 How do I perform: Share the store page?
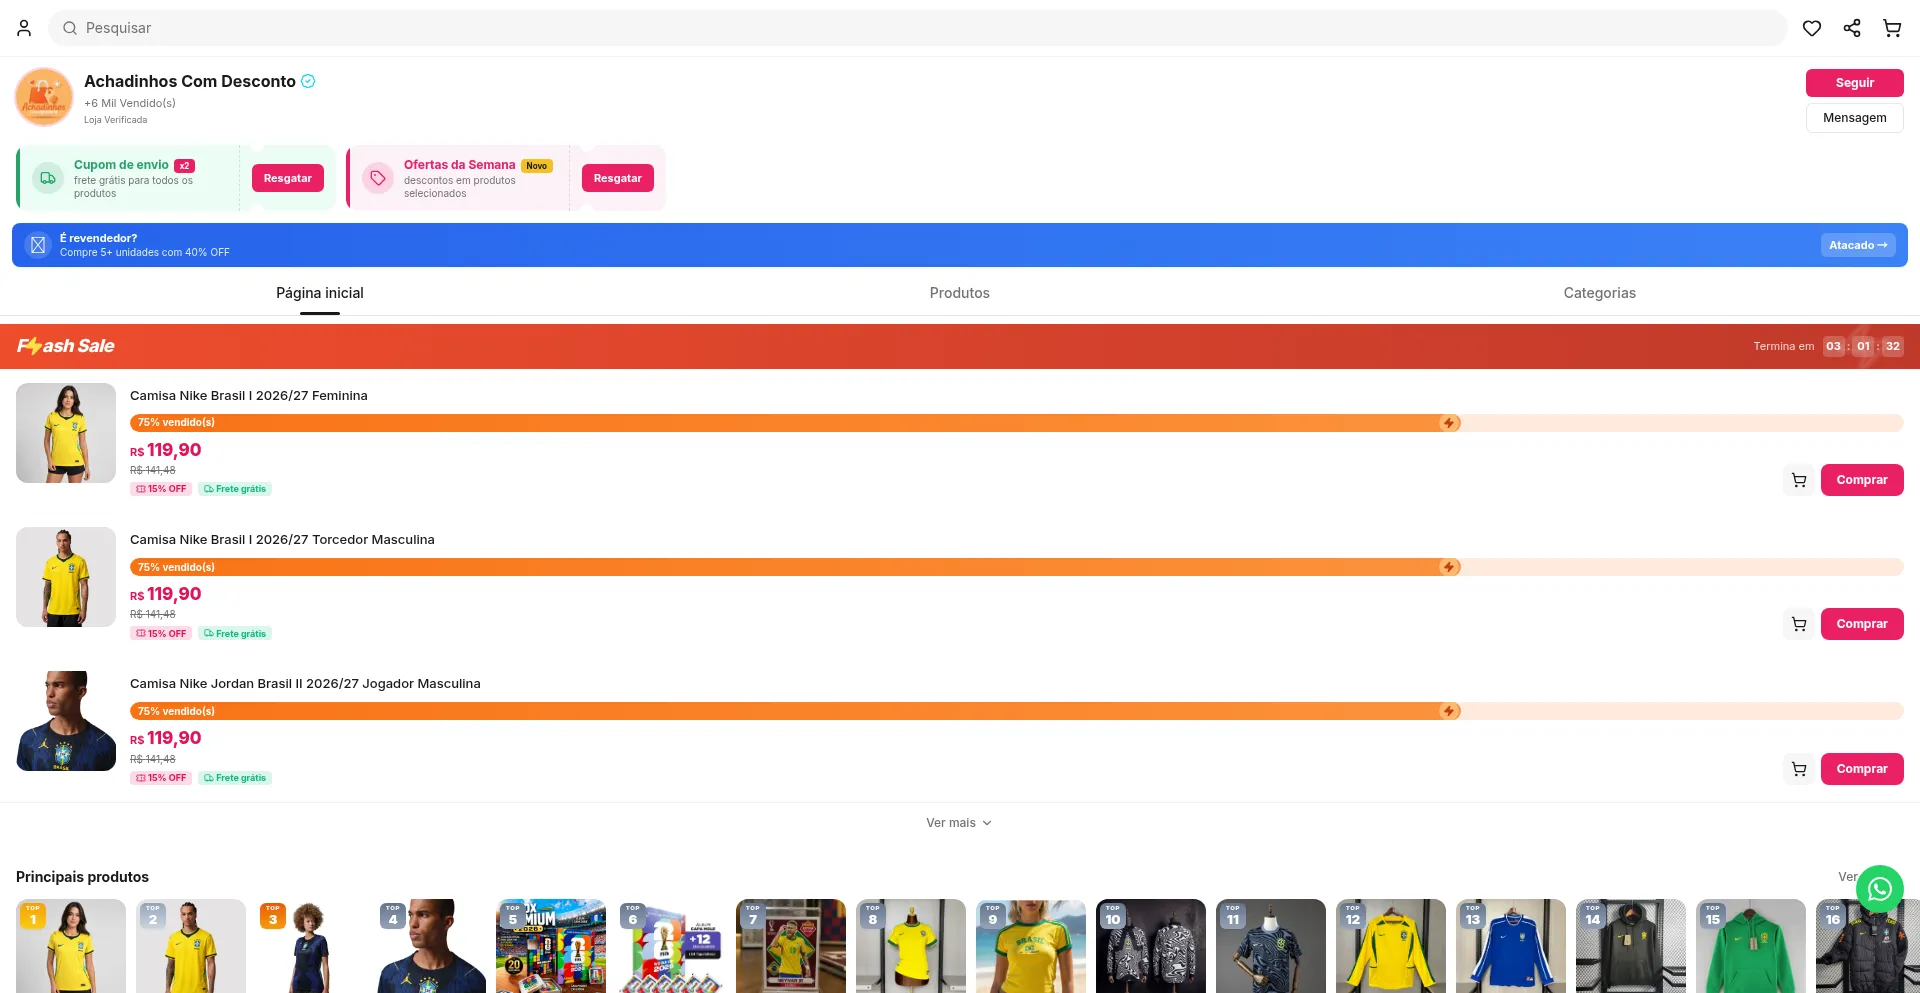point(1852,28)
